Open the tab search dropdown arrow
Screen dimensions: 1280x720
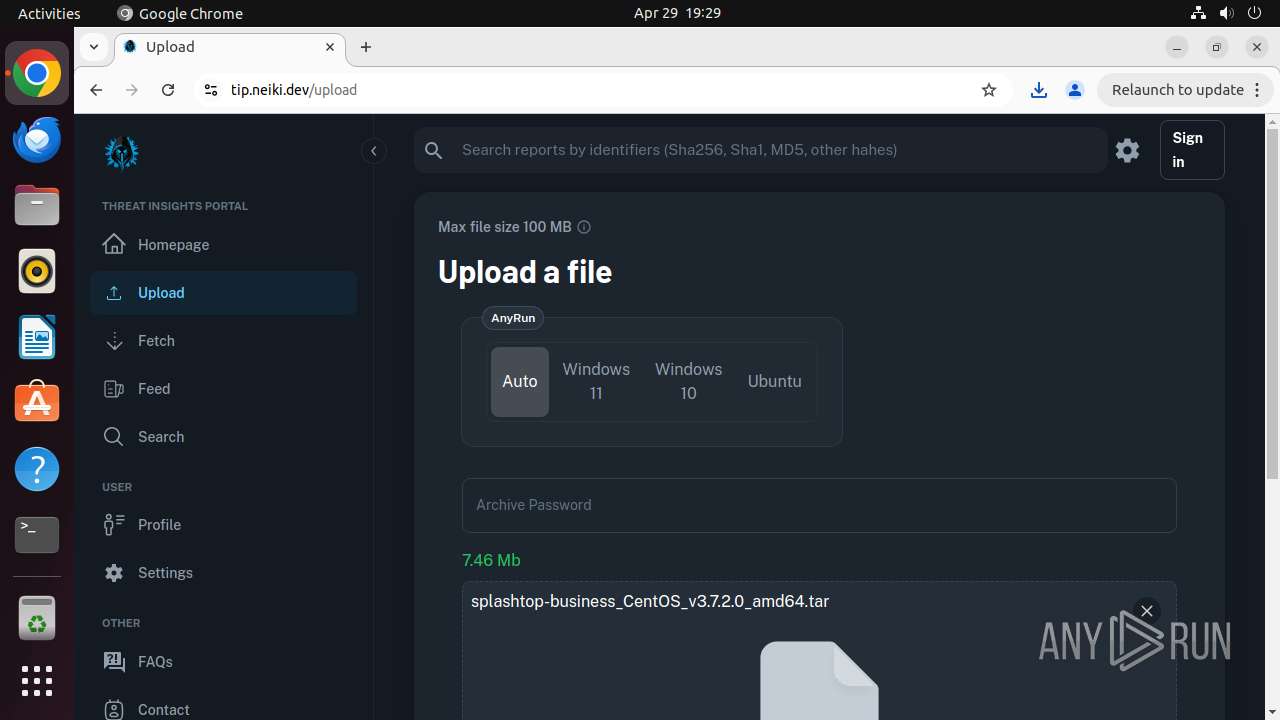point(93,47)
